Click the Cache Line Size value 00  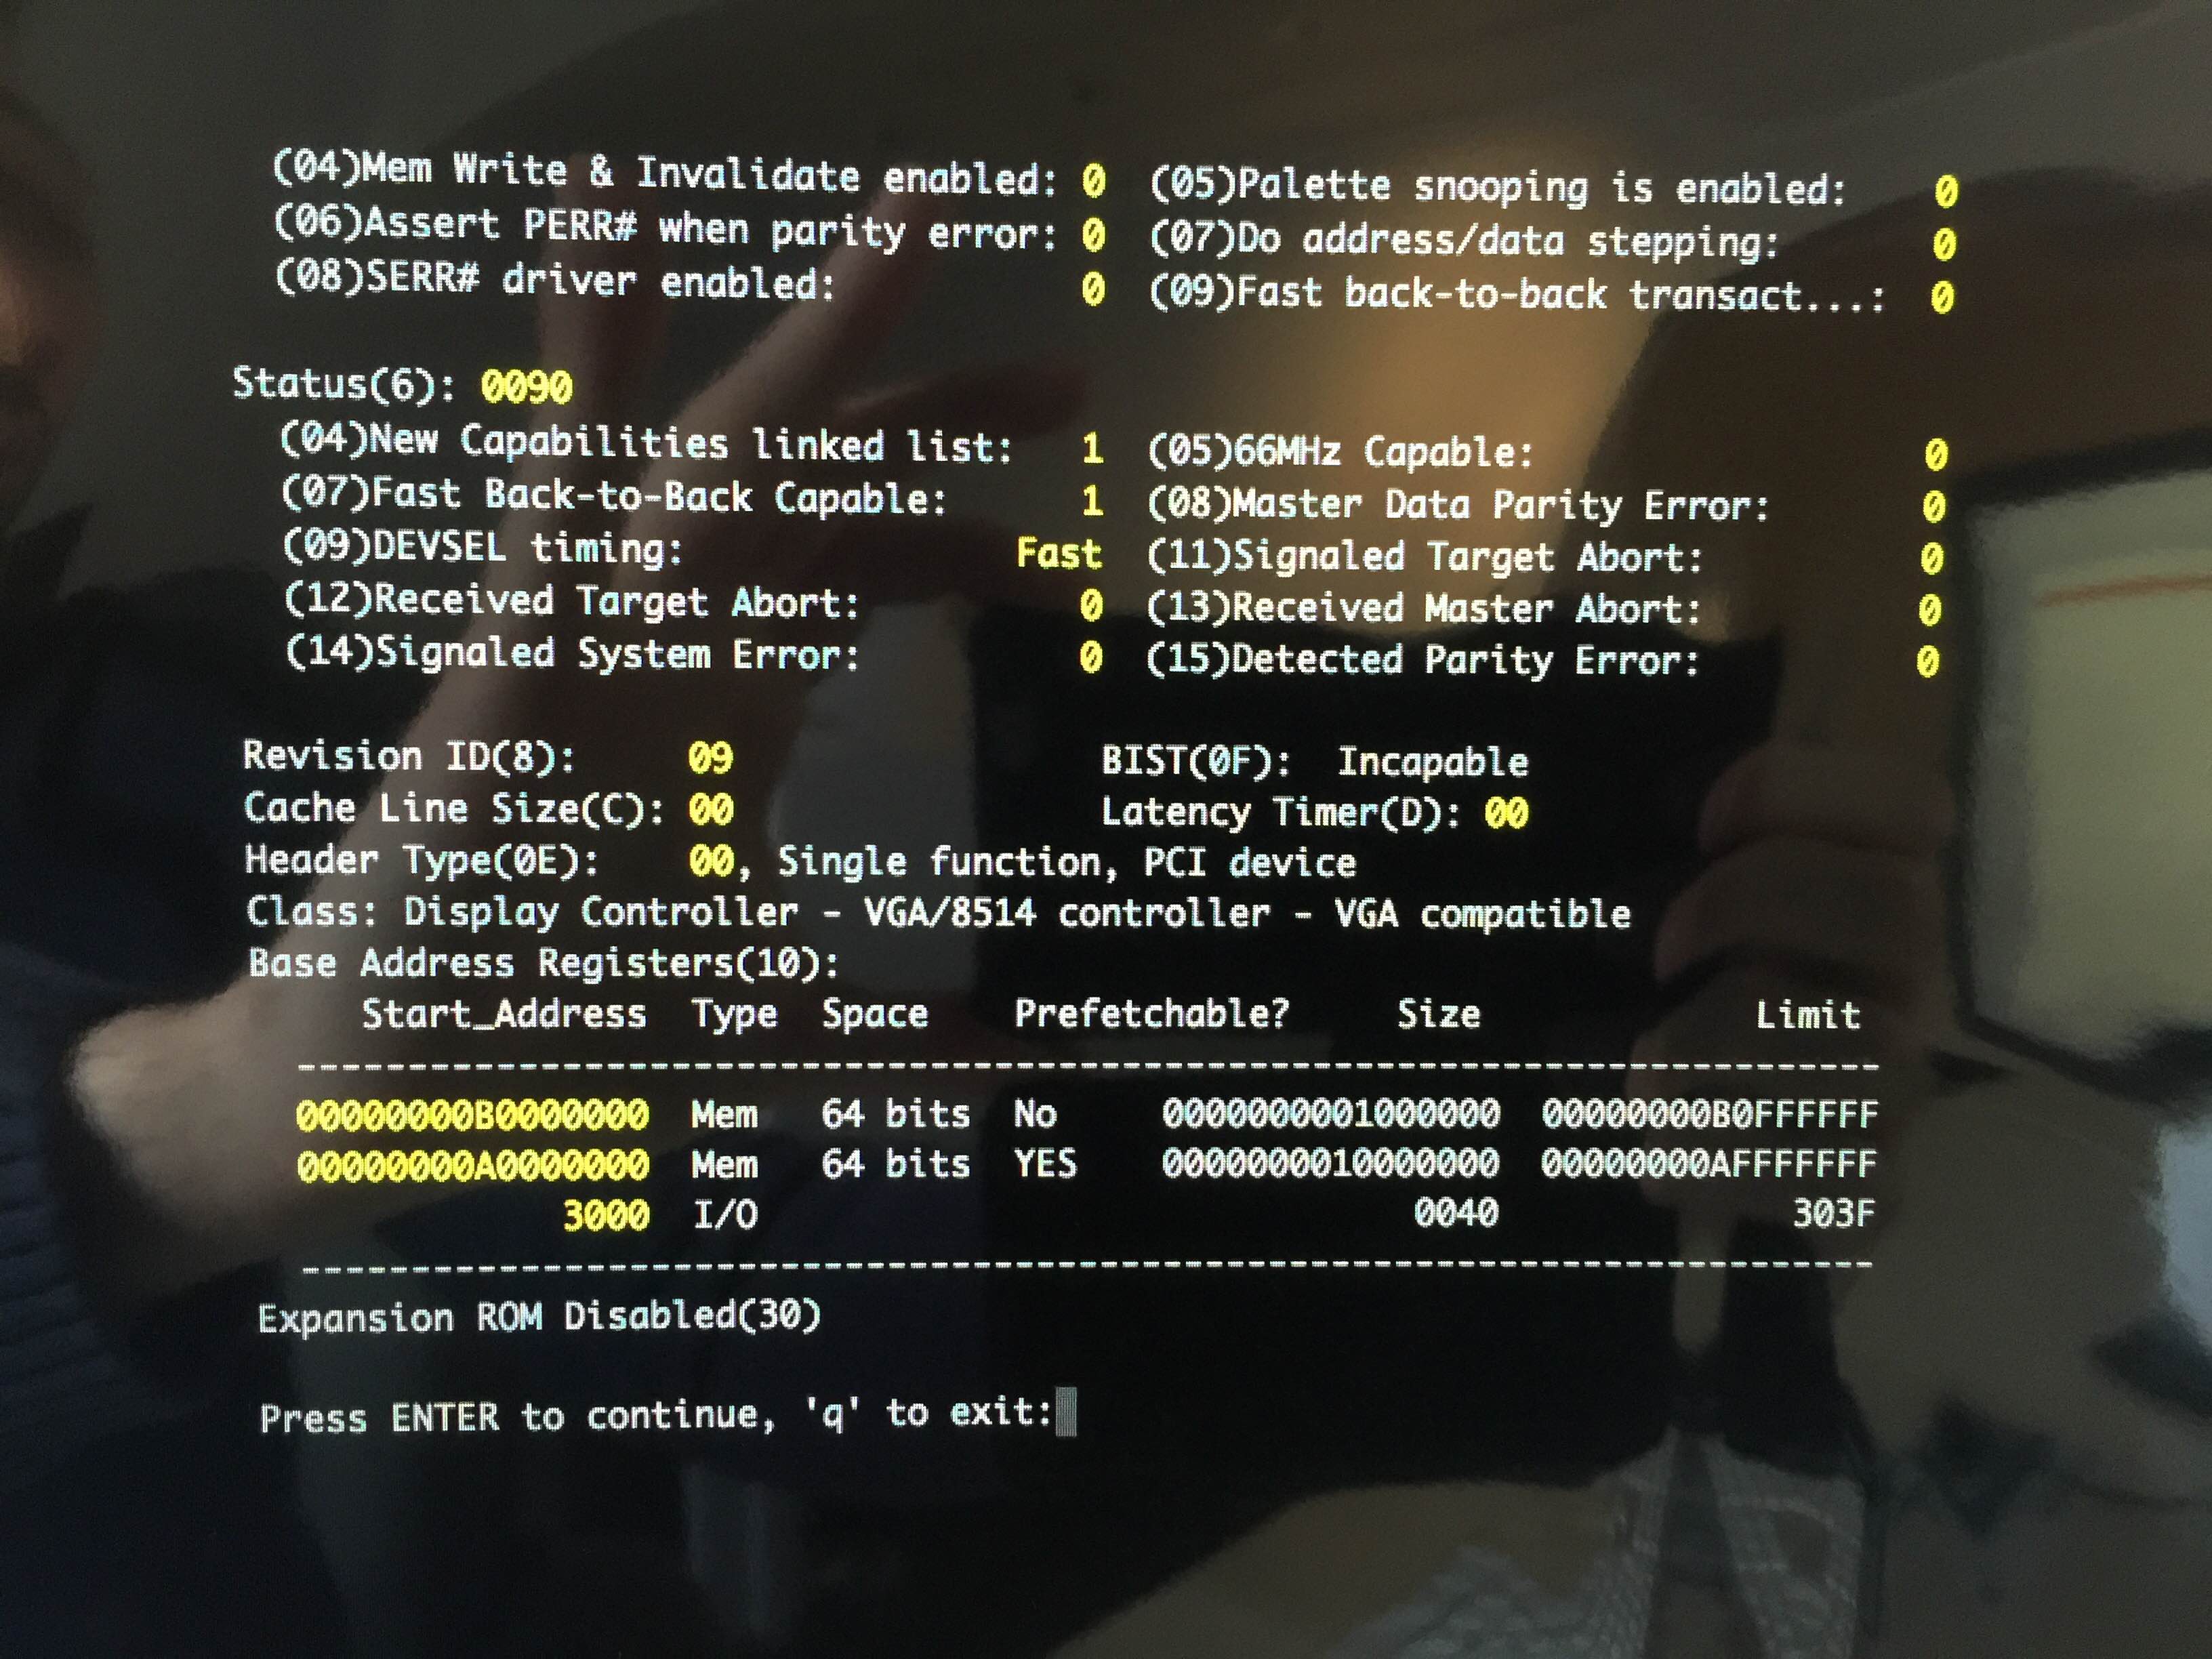710,809
